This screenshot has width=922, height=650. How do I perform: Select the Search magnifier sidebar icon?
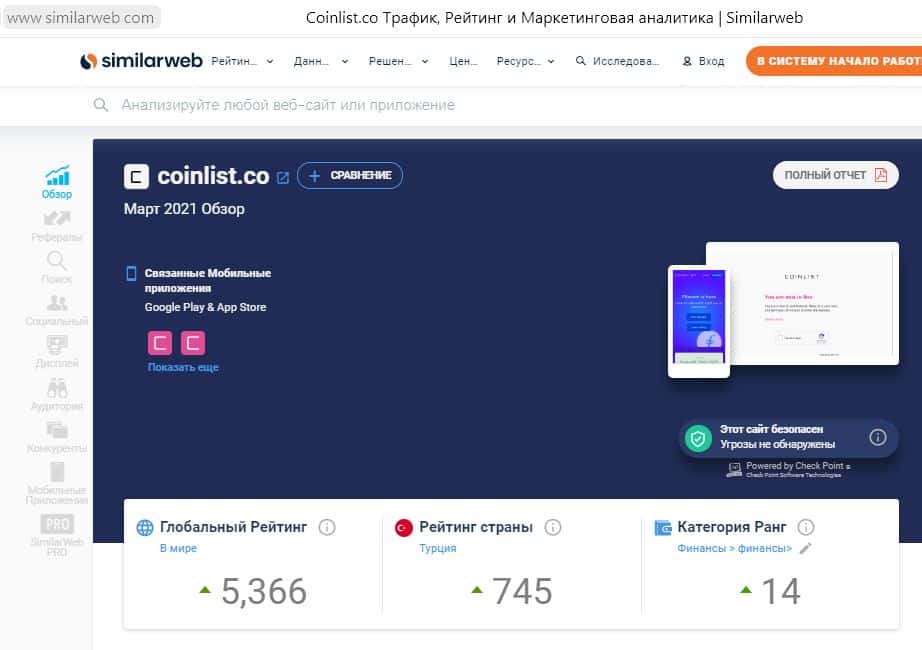pos(57,261)
